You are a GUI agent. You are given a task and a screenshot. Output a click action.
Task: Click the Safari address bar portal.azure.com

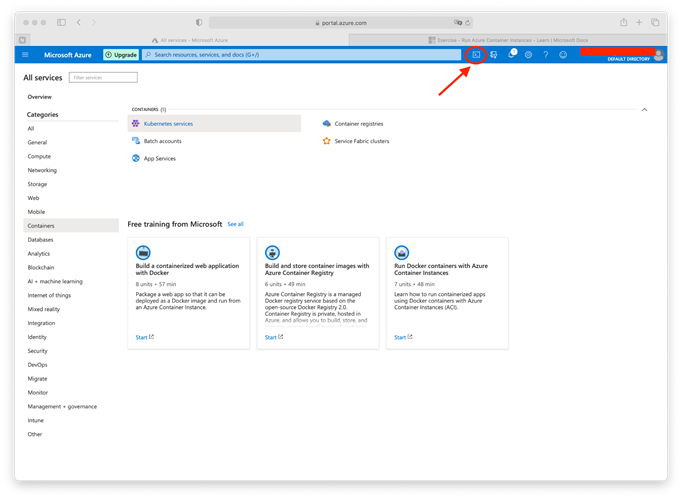click(x=341, y=23)
